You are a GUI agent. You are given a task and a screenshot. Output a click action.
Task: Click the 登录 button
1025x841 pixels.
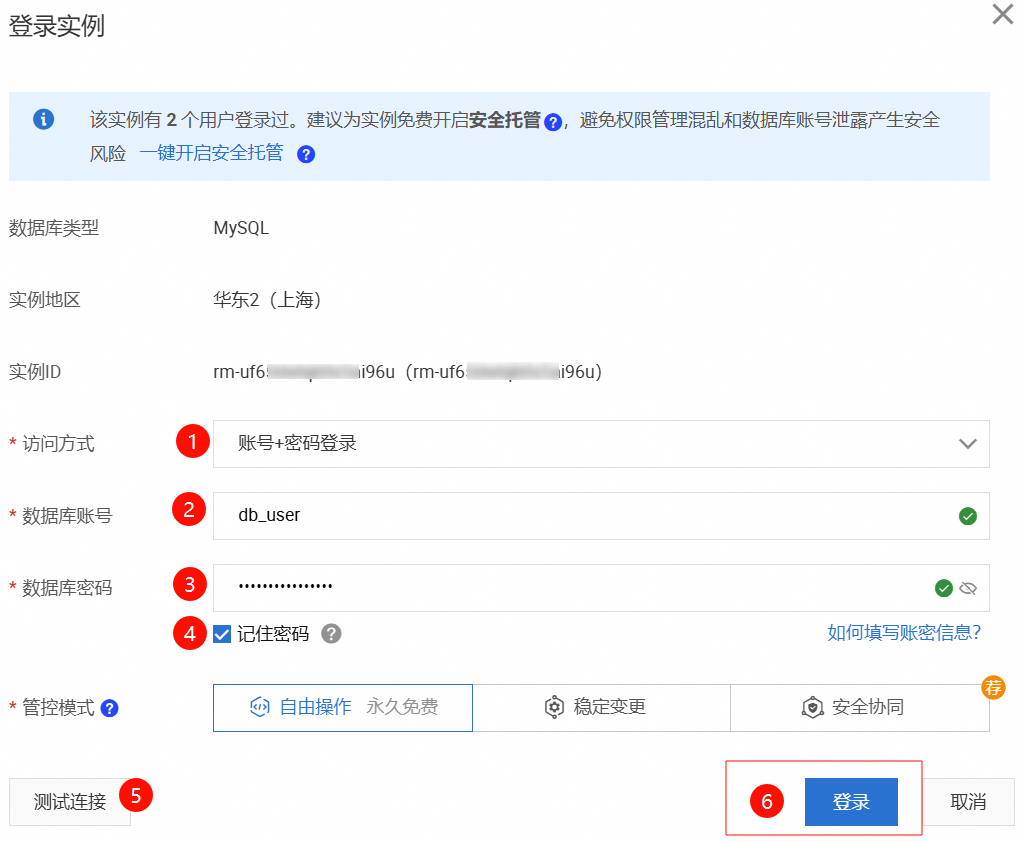tap(851, 802)
